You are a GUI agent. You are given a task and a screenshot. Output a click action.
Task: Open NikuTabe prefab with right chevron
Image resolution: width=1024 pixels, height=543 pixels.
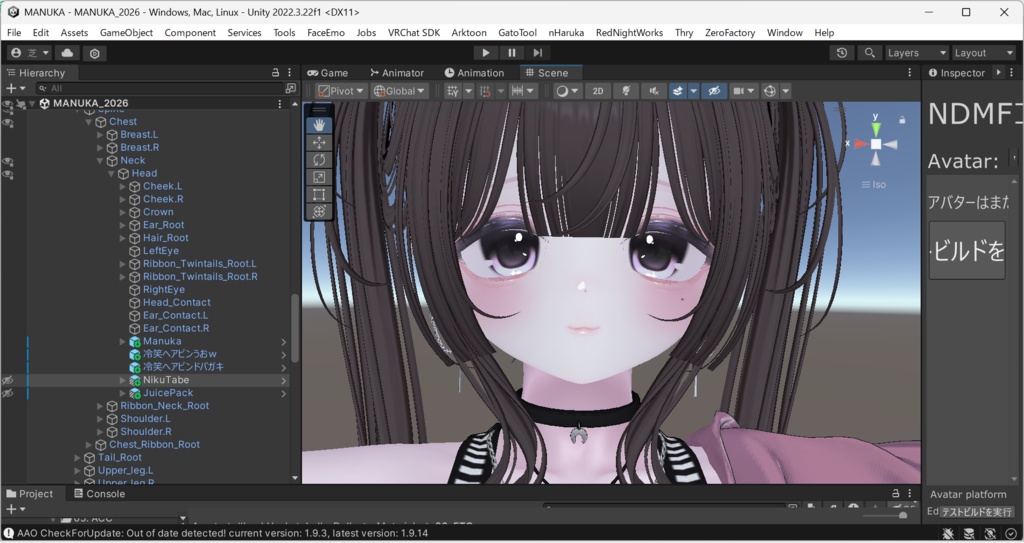[x=284, y=380]
